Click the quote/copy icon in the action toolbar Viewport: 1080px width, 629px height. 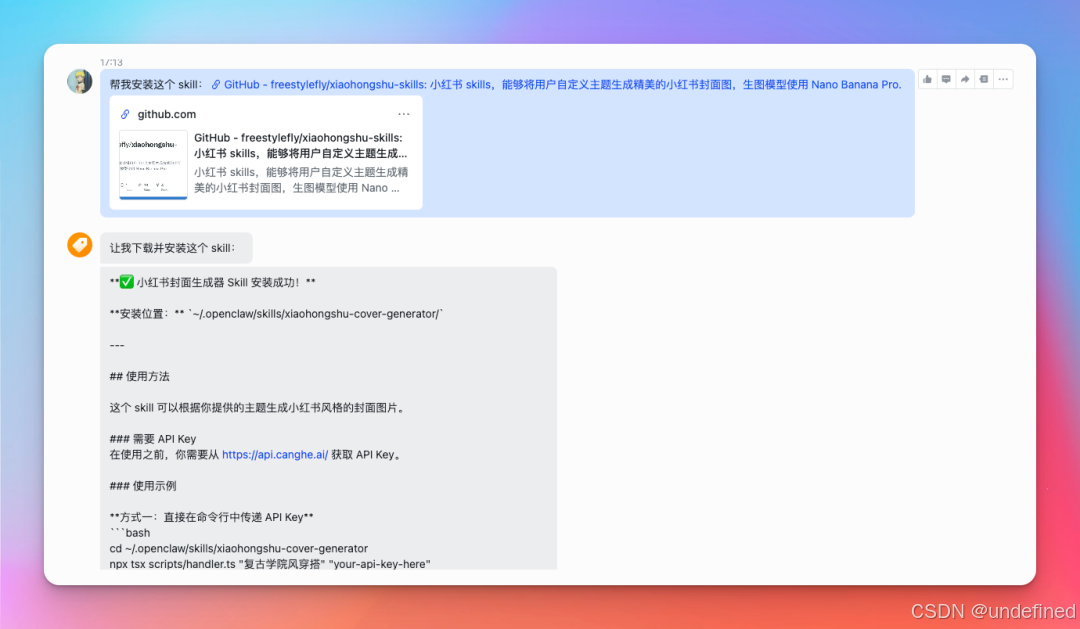983,79
